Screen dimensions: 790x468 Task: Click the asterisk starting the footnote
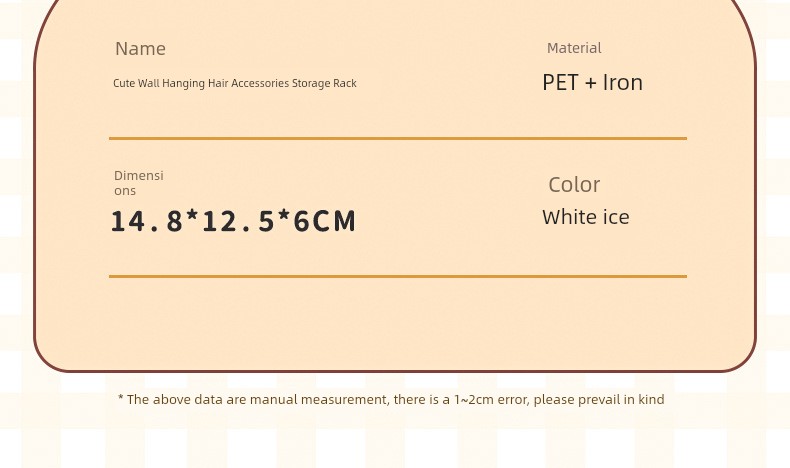(x=120, y=397)
